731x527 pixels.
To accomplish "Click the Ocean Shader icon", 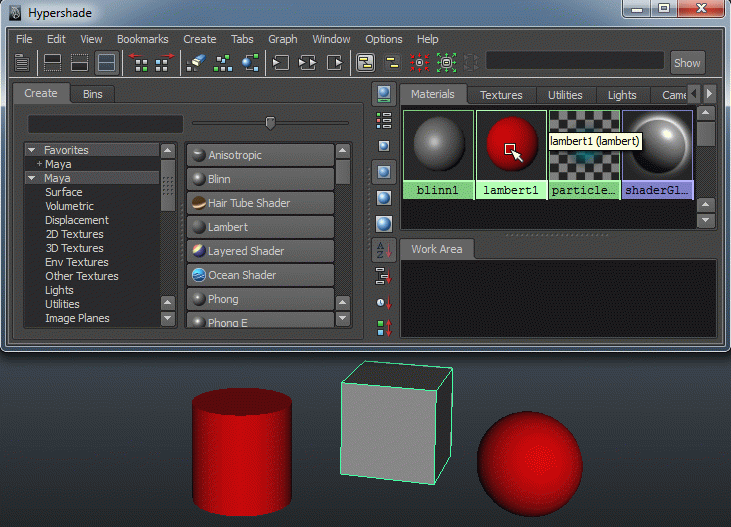I will click(x=199, y=275).
